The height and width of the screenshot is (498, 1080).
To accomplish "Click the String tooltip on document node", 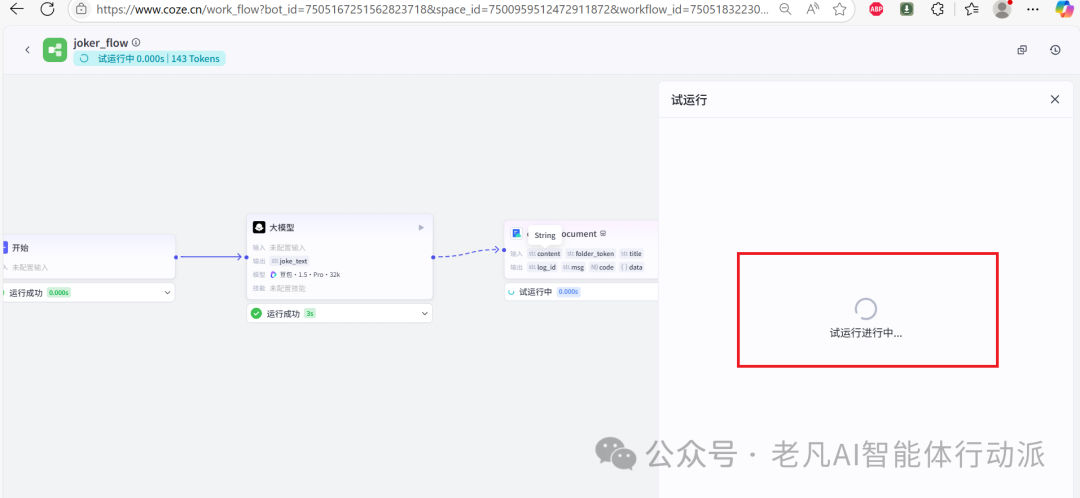I will click(545, 236).
